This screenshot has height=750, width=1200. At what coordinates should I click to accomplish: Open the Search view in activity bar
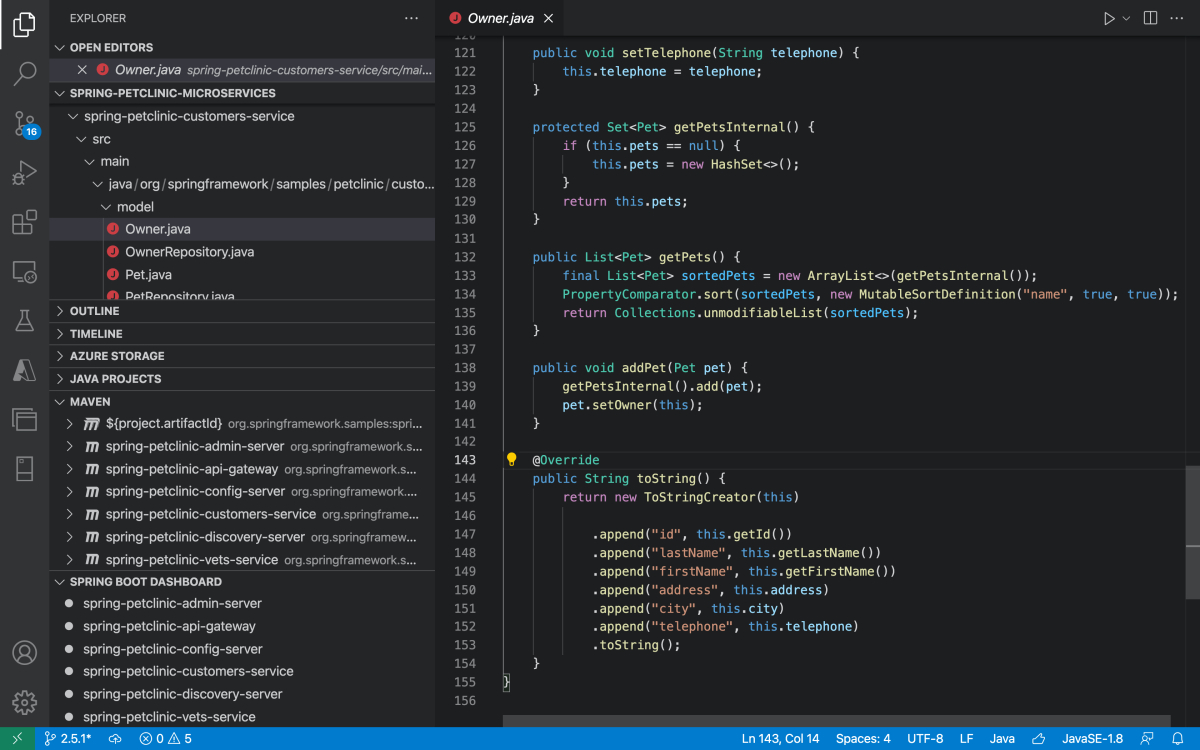pyautogui.click(x=24, y=73)
